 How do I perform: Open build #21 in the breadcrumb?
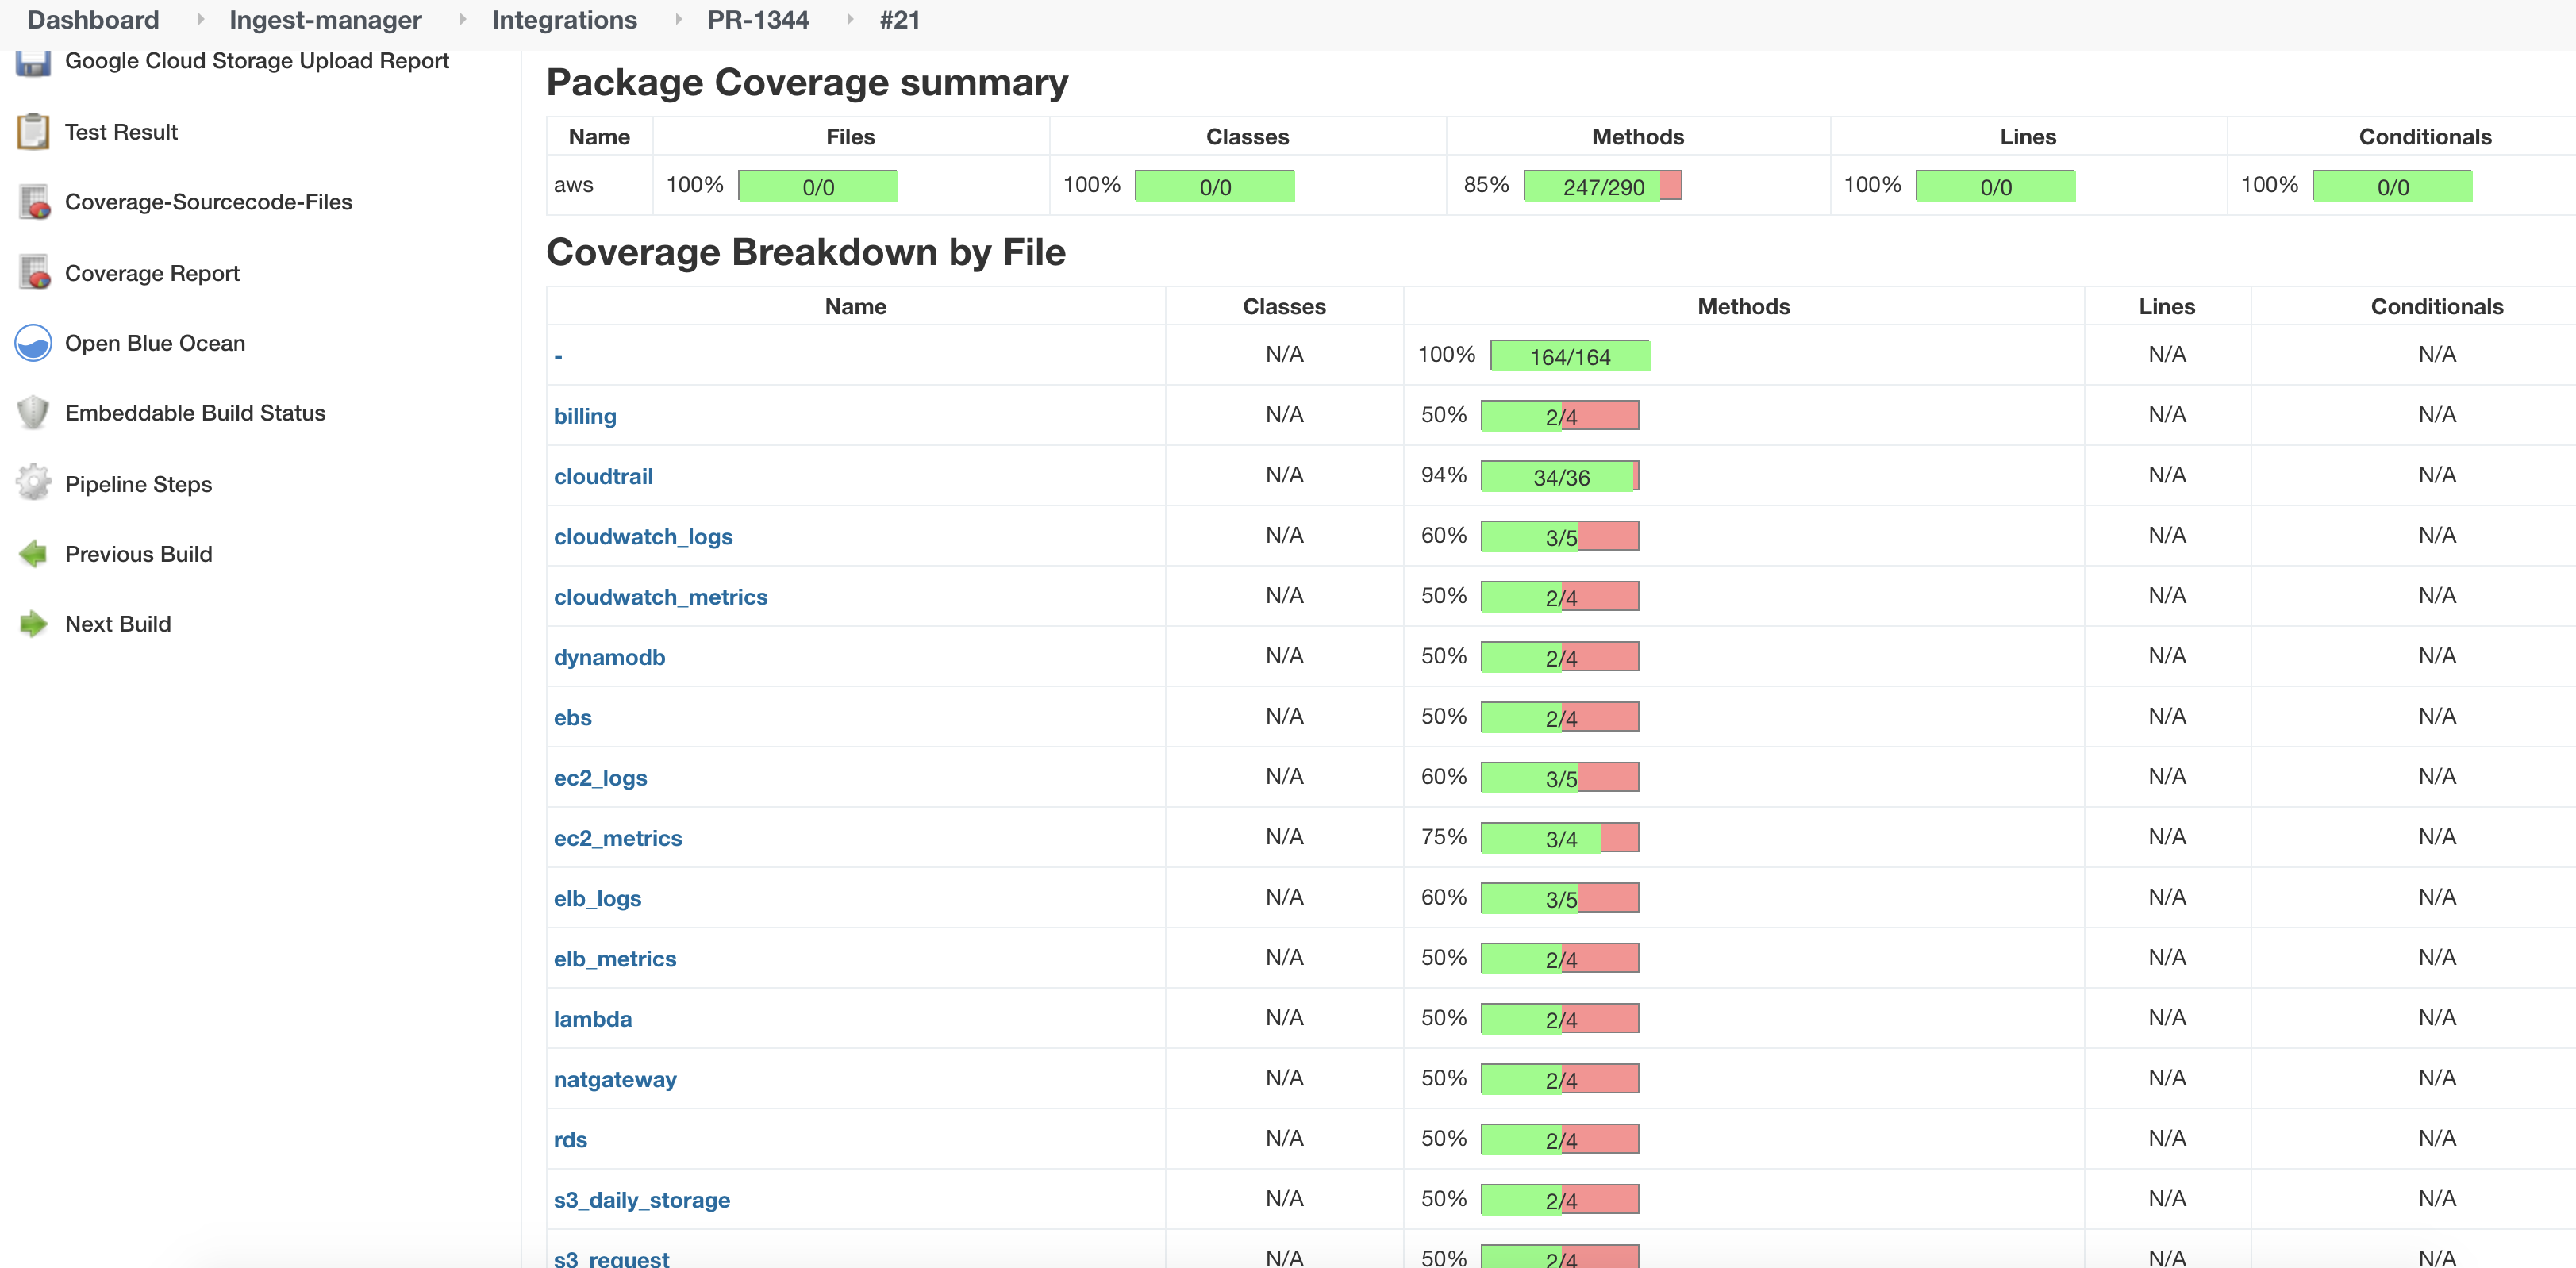tap(899, 20)
